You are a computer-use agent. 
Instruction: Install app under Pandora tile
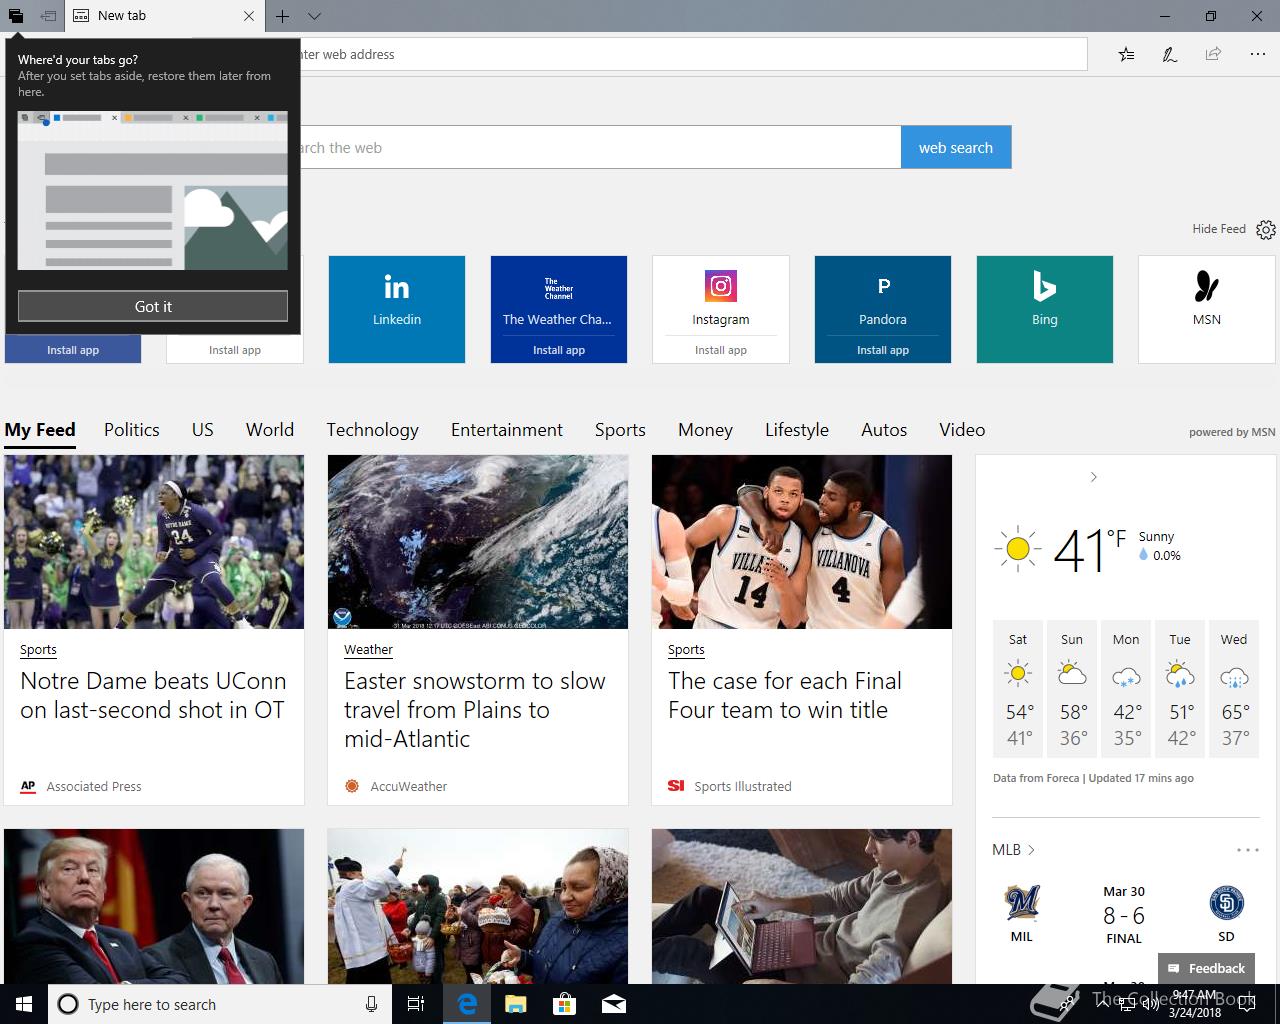pos(883,350)
